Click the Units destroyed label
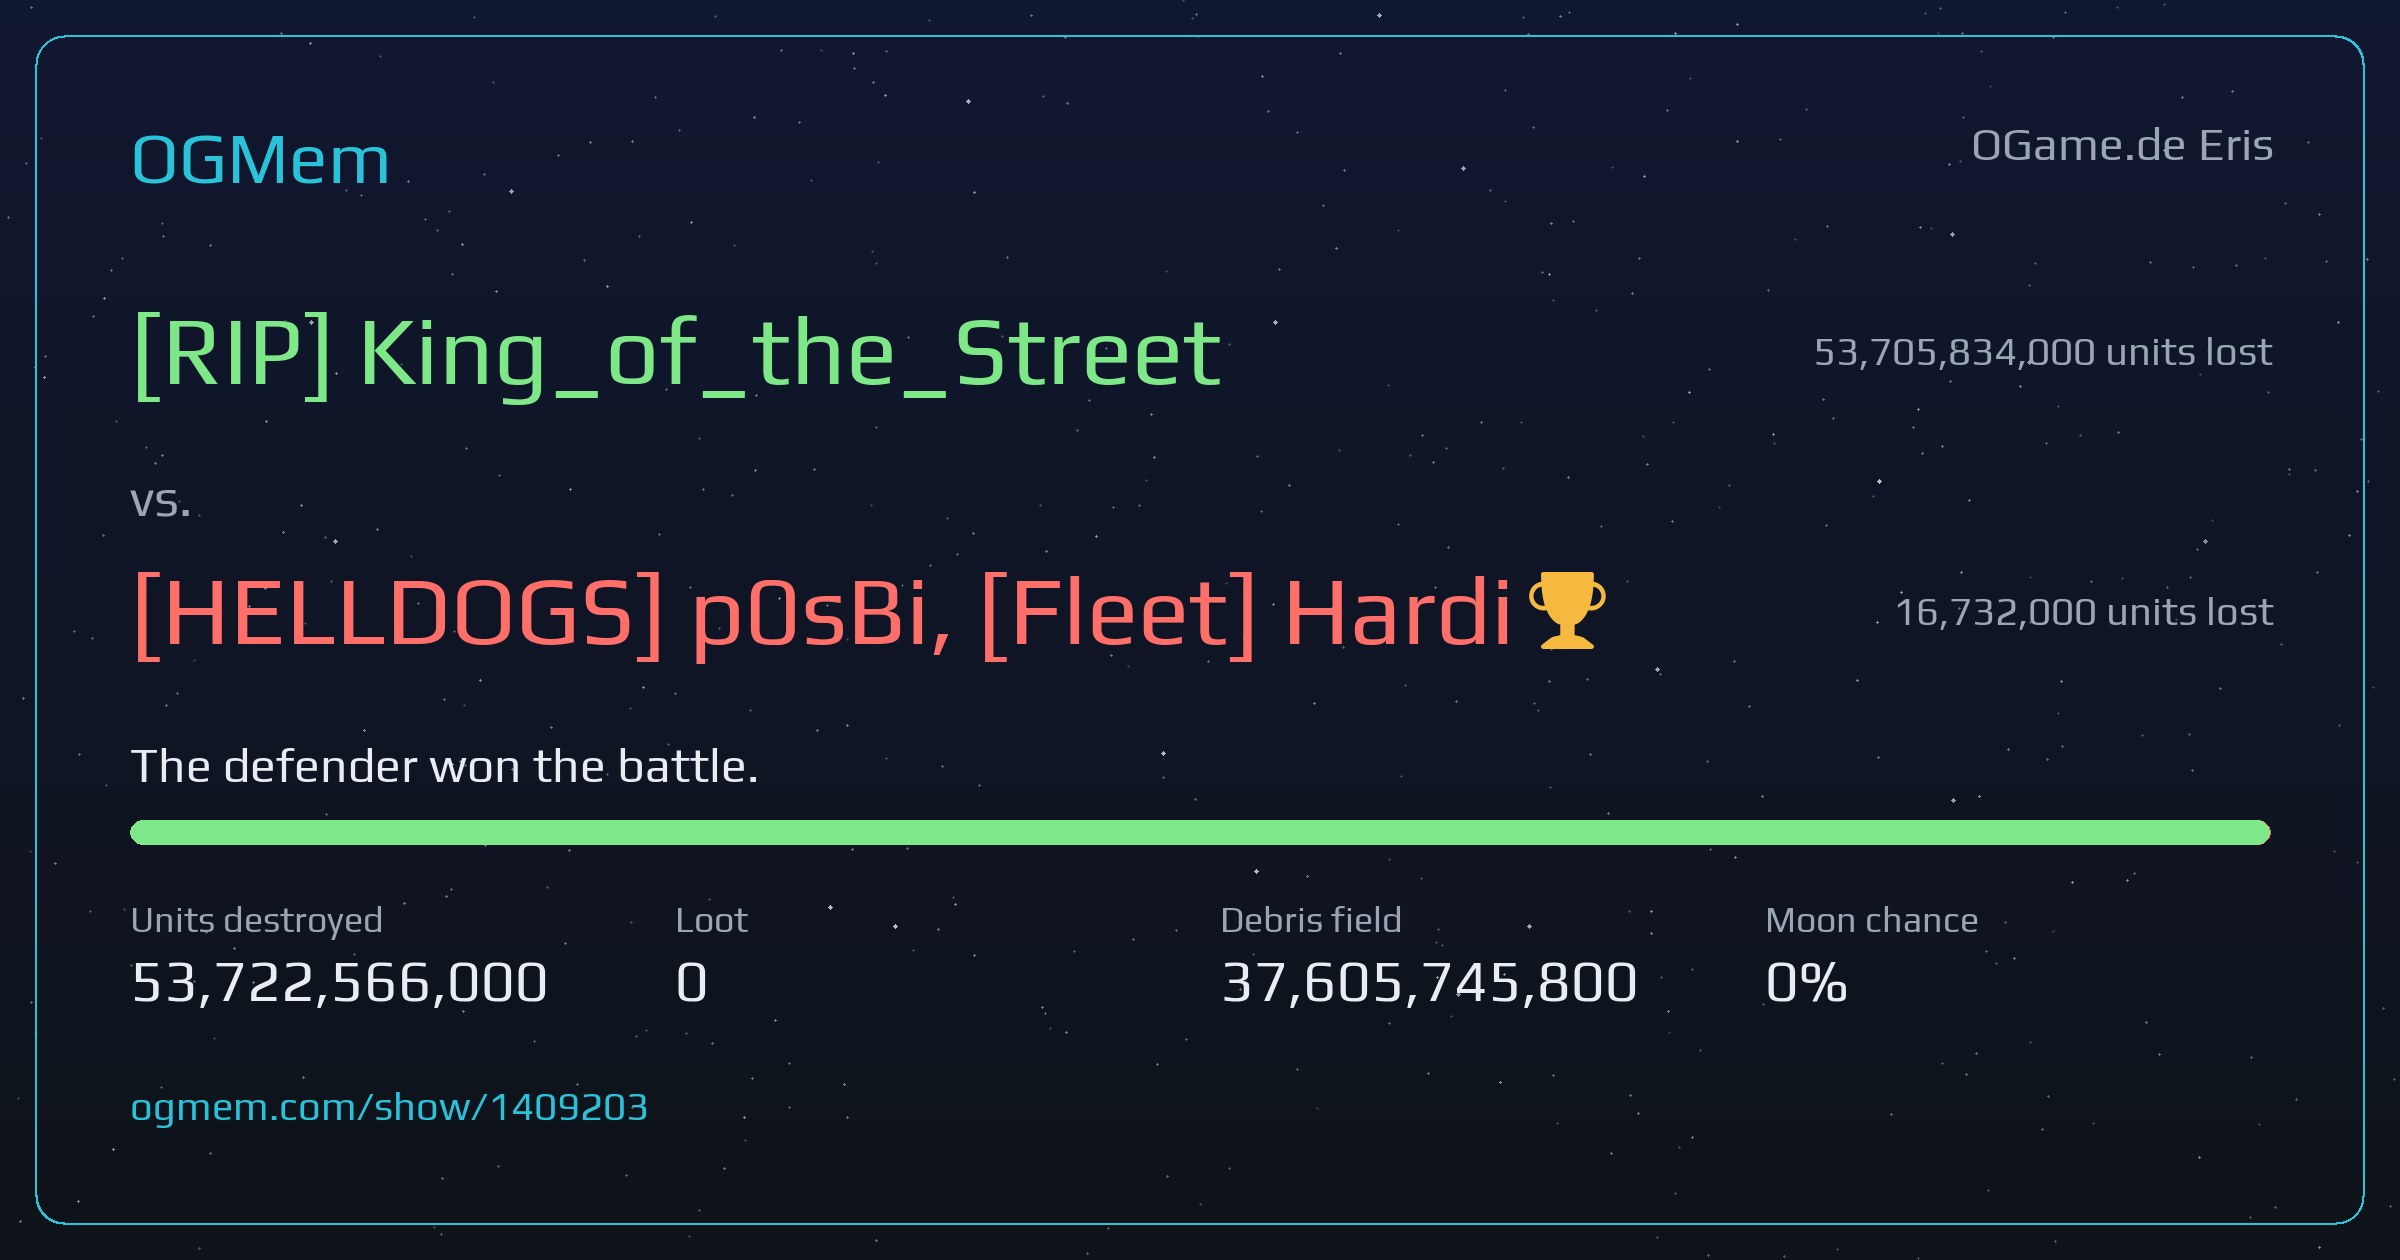Image resolution: width=2400 pixels, height=1260 pixels. point(257,920)
